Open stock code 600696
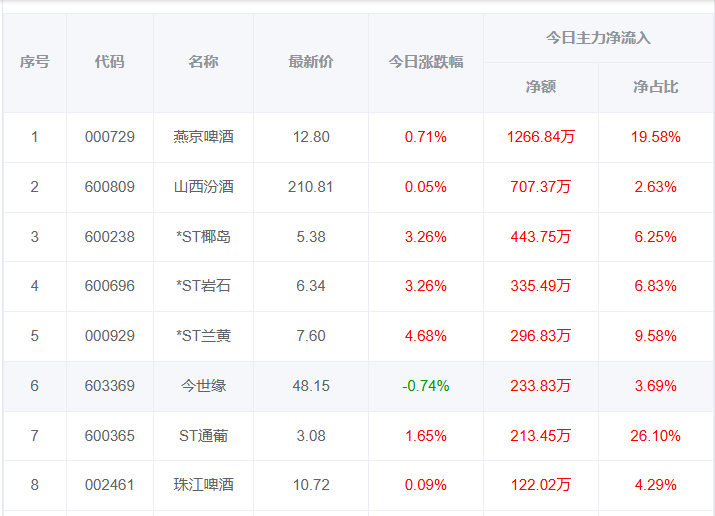Viewport: 715px width, 516px height. [x=110, y=286]
